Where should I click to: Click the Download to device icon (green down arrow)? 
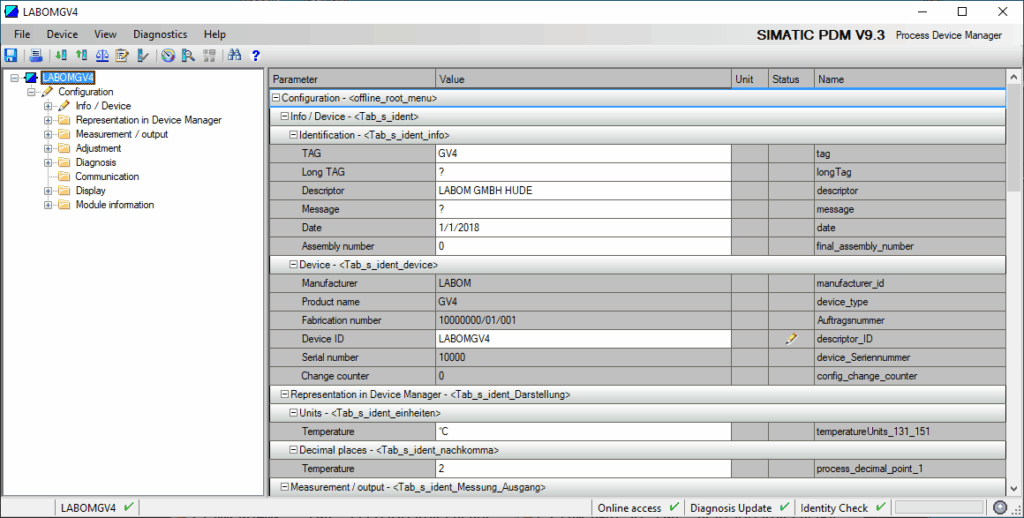tap(61, 55)
